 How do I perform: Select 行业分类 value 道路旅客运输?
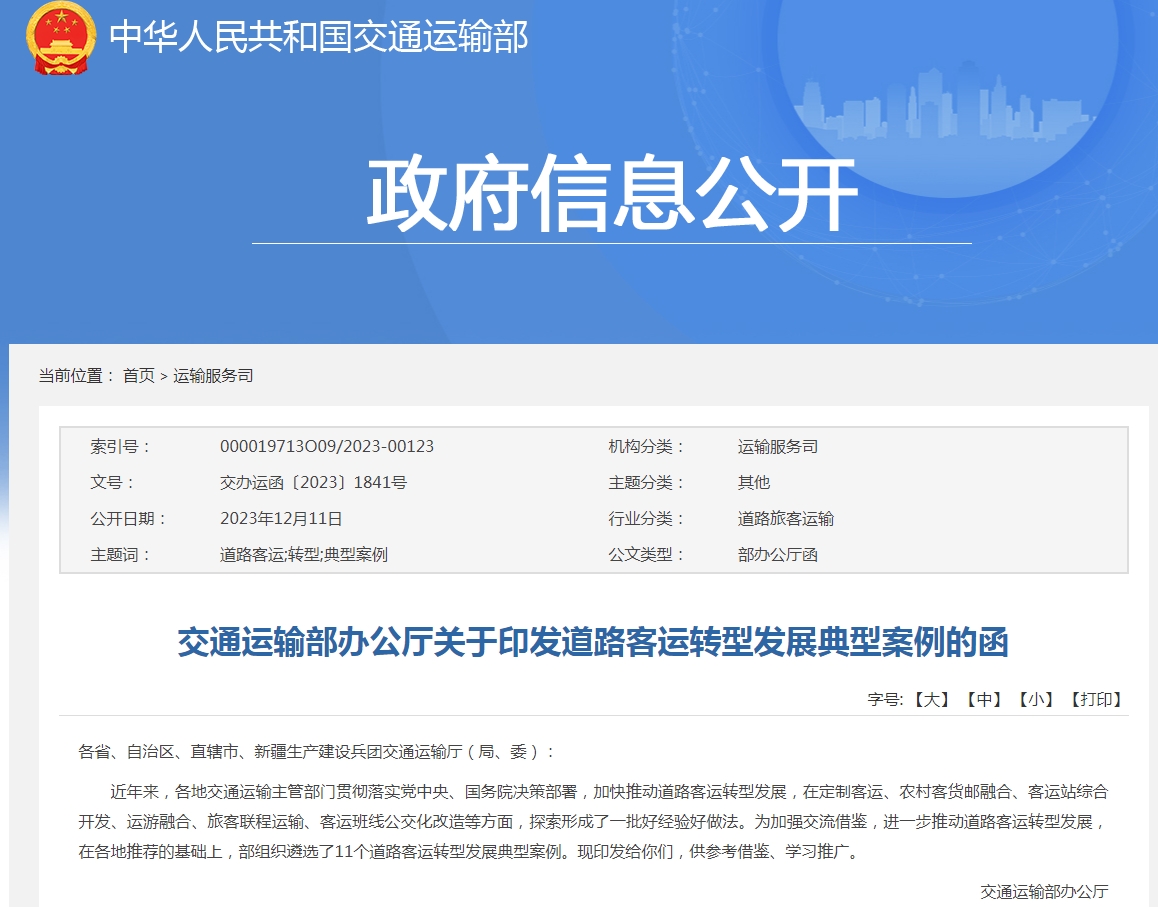pyautogui.click(x=786, y=518)
